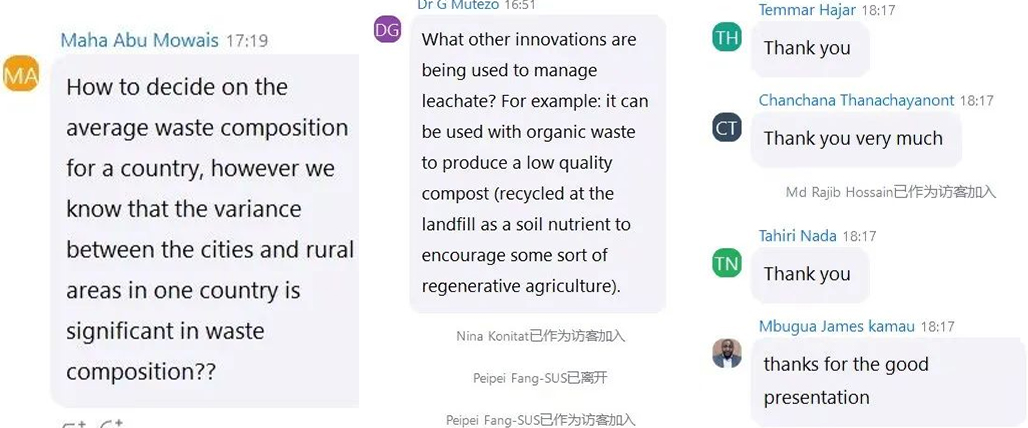This screenshot has width=1028, height=428.
Task: Open sender name Dr G Mutezo
Action: (457, 5)
